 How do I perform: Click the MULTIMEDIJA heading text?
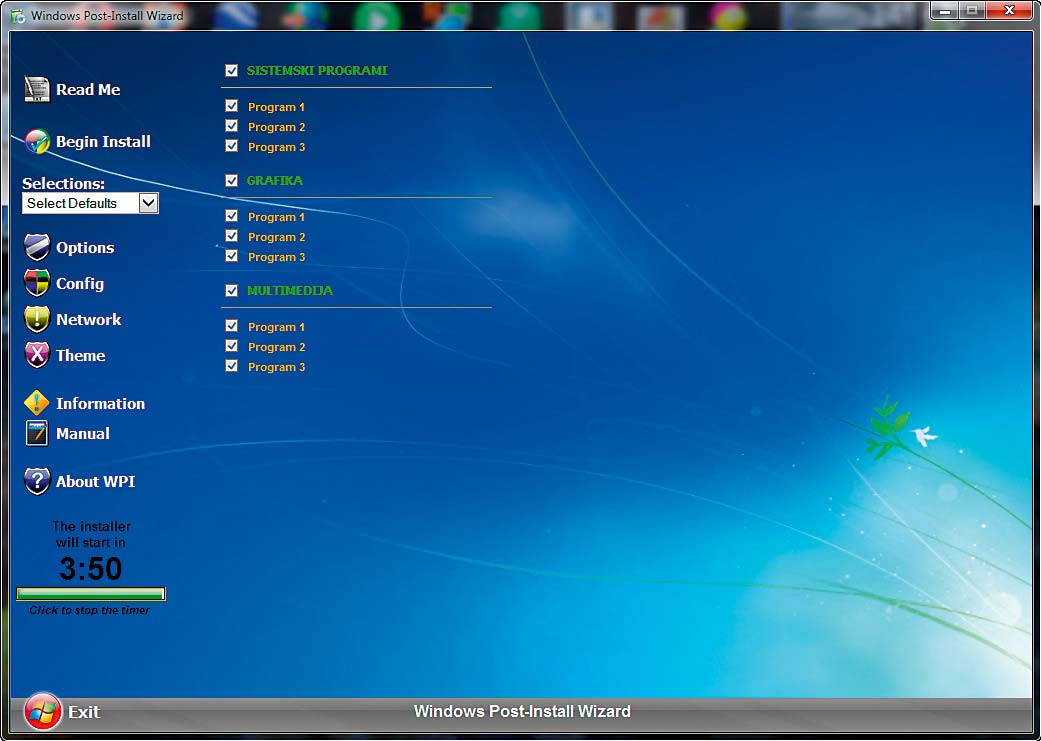click(x=290, y=291)
